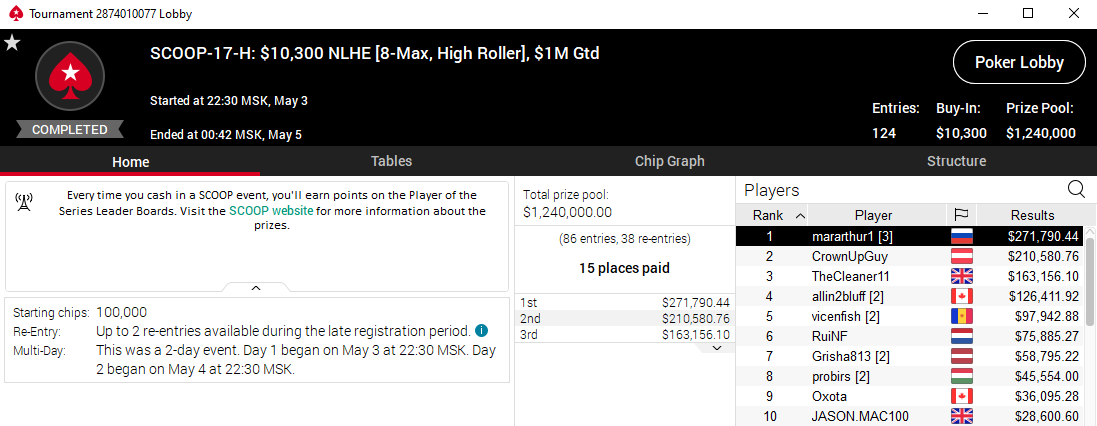Screen dimensions: 1097x426
Task: Toggle Rank column sort order arrow
Action: [x=800, y=215]
